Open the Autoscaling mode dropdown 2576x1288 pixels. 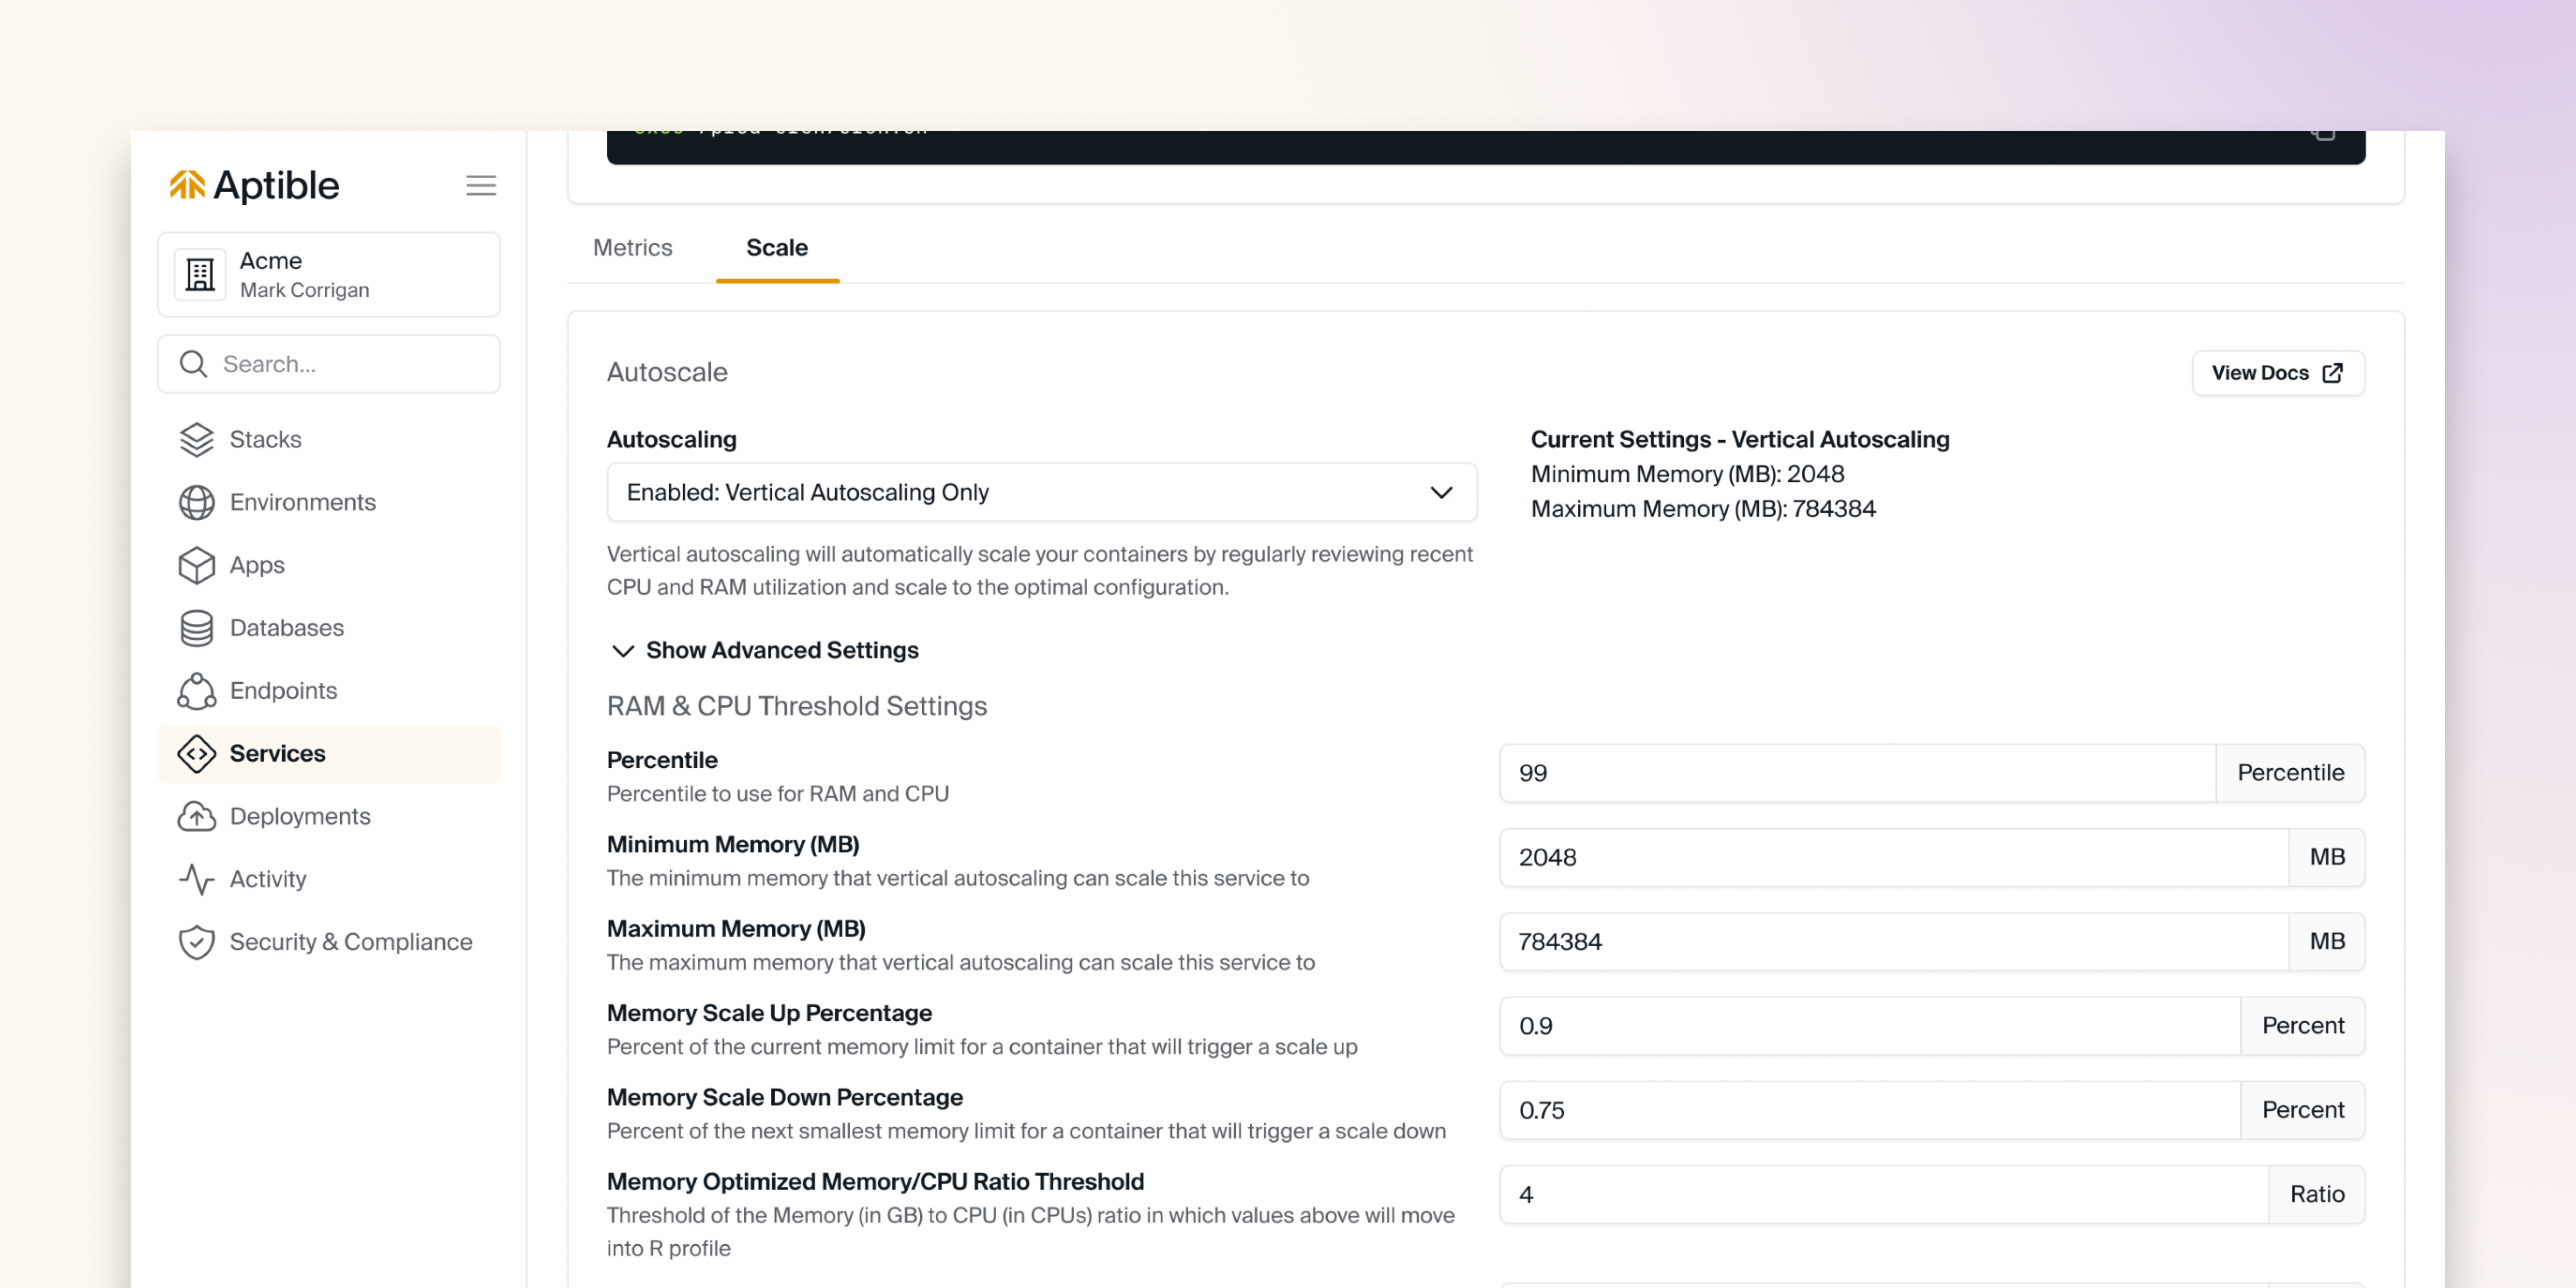(1041, 492)
